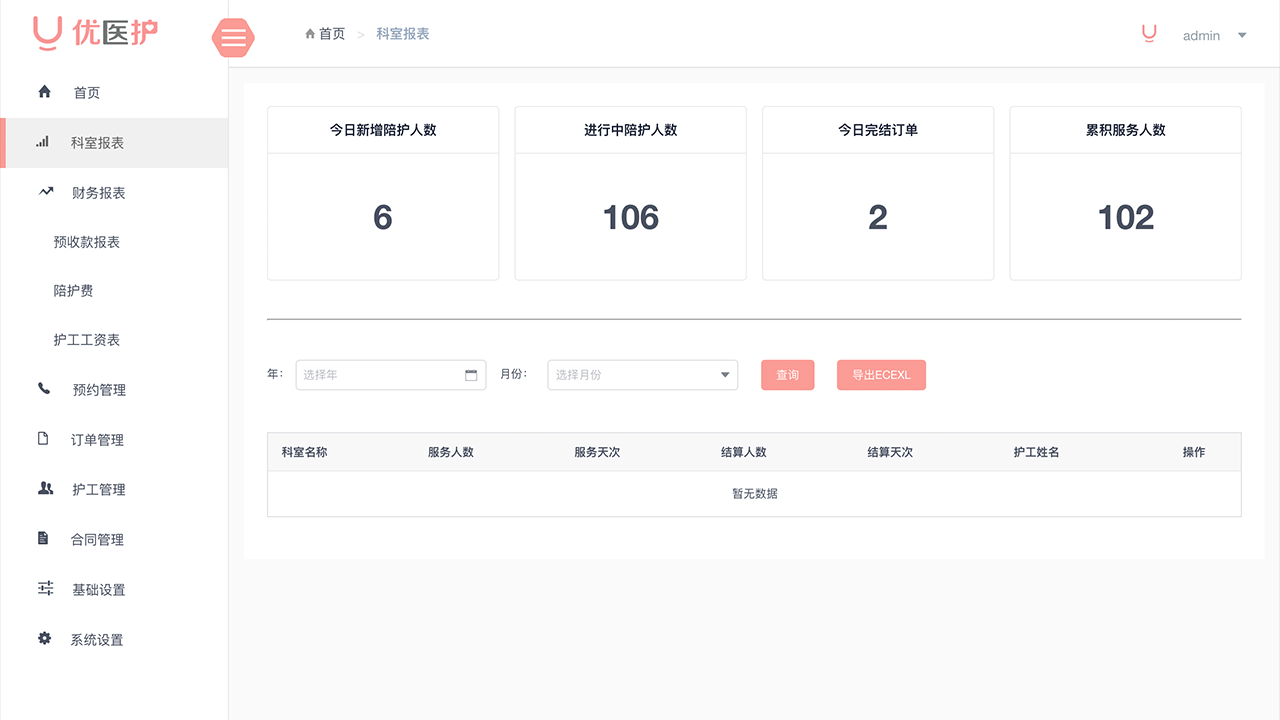1280x720 pixels.
Task: Click the 财务报表 trend-line icon
Action: pos(44,191)
